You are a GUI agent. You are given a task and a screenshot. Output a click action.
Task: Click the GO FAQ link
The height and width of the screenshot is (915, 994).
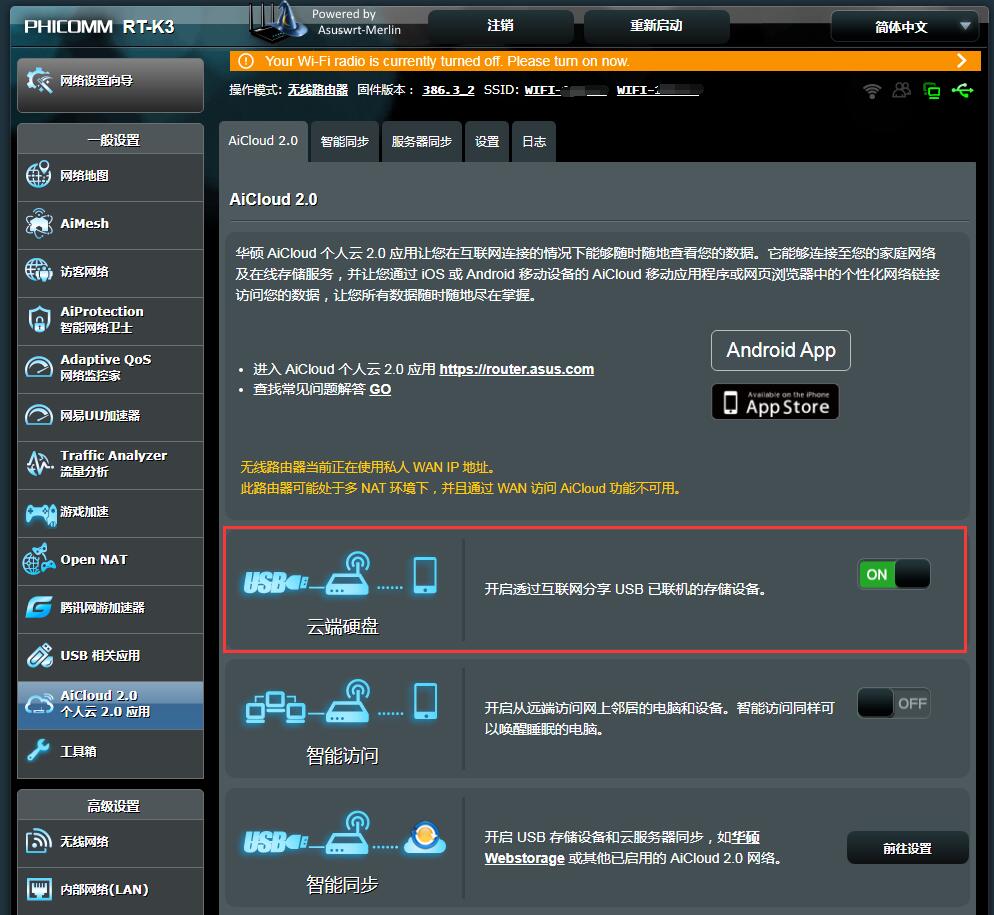click(380, 389)
